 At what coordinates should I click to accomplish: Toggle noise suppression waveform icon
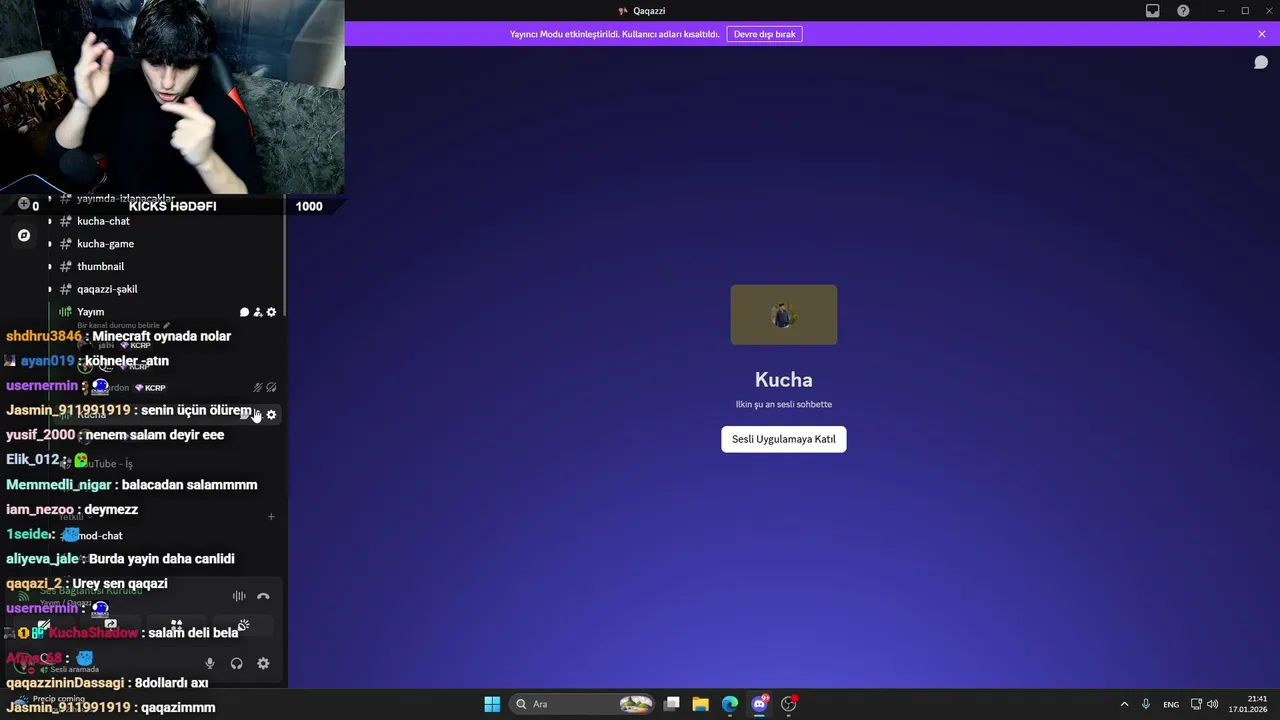point(239,596)
